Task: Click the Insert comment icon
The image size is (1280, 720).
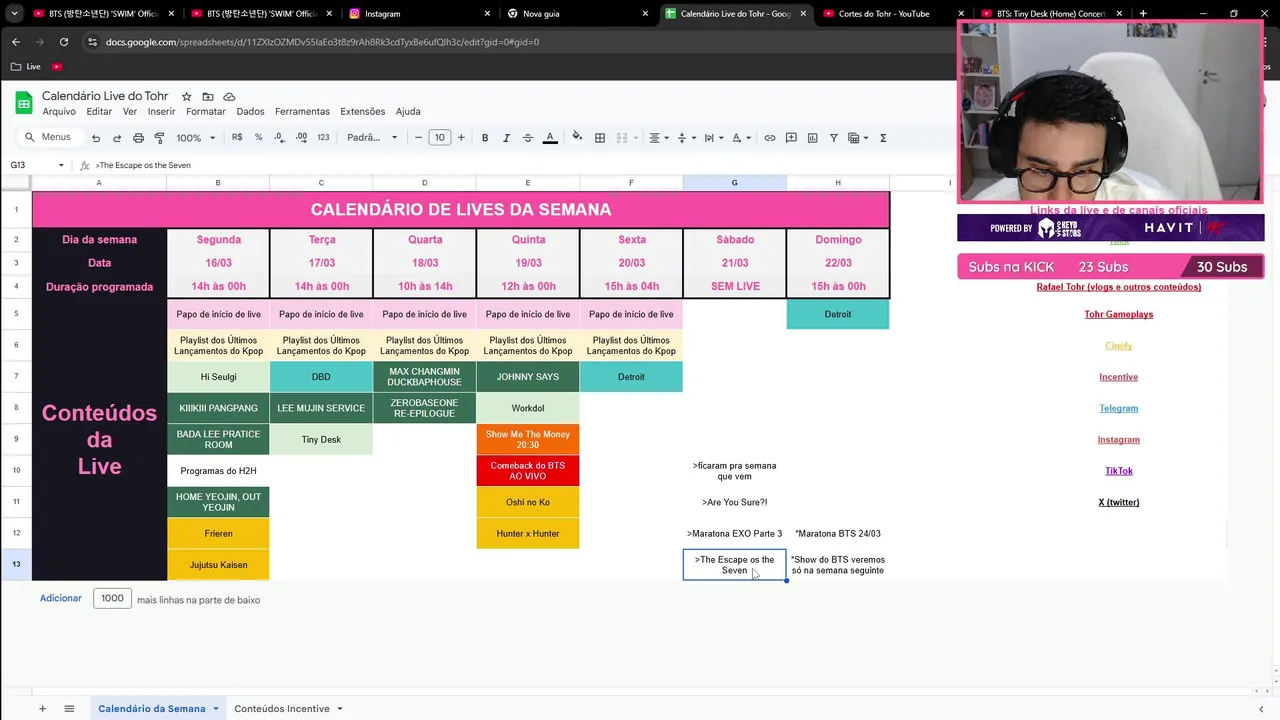Action: click(x=791, y=138)
